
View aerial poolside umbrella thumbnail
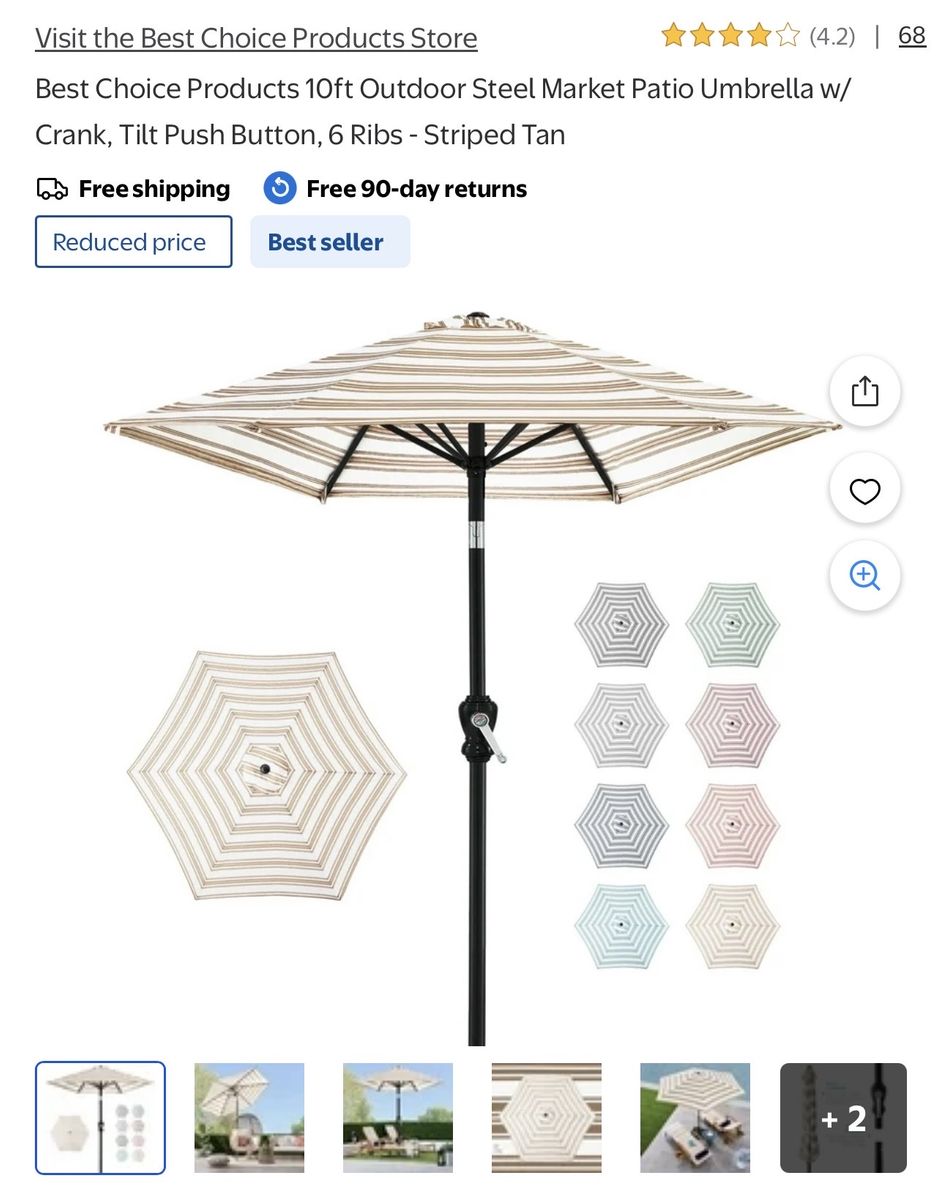coord(695,1118)
